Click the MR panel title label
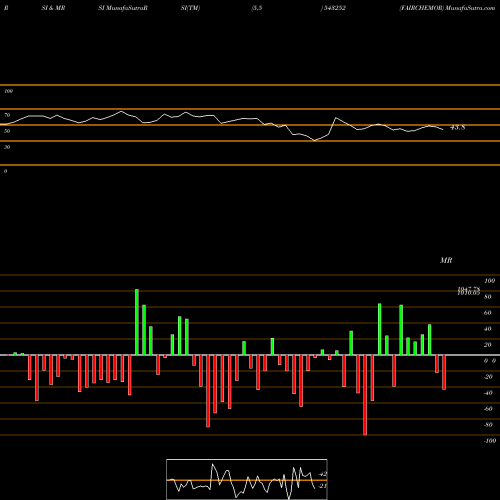The image size is (500, 500). point(446,260)
